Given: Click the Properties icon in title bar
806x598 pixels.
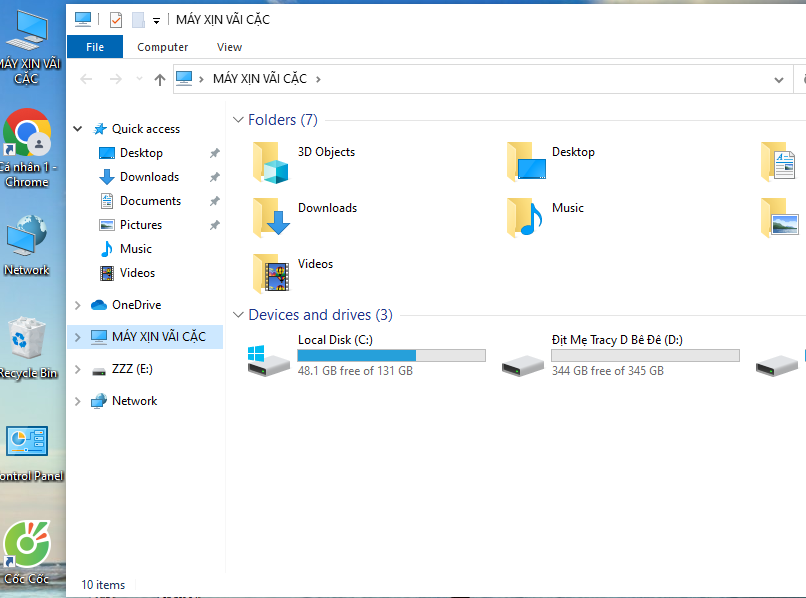Looking at the screenshot, I should [x=116, y=20].
